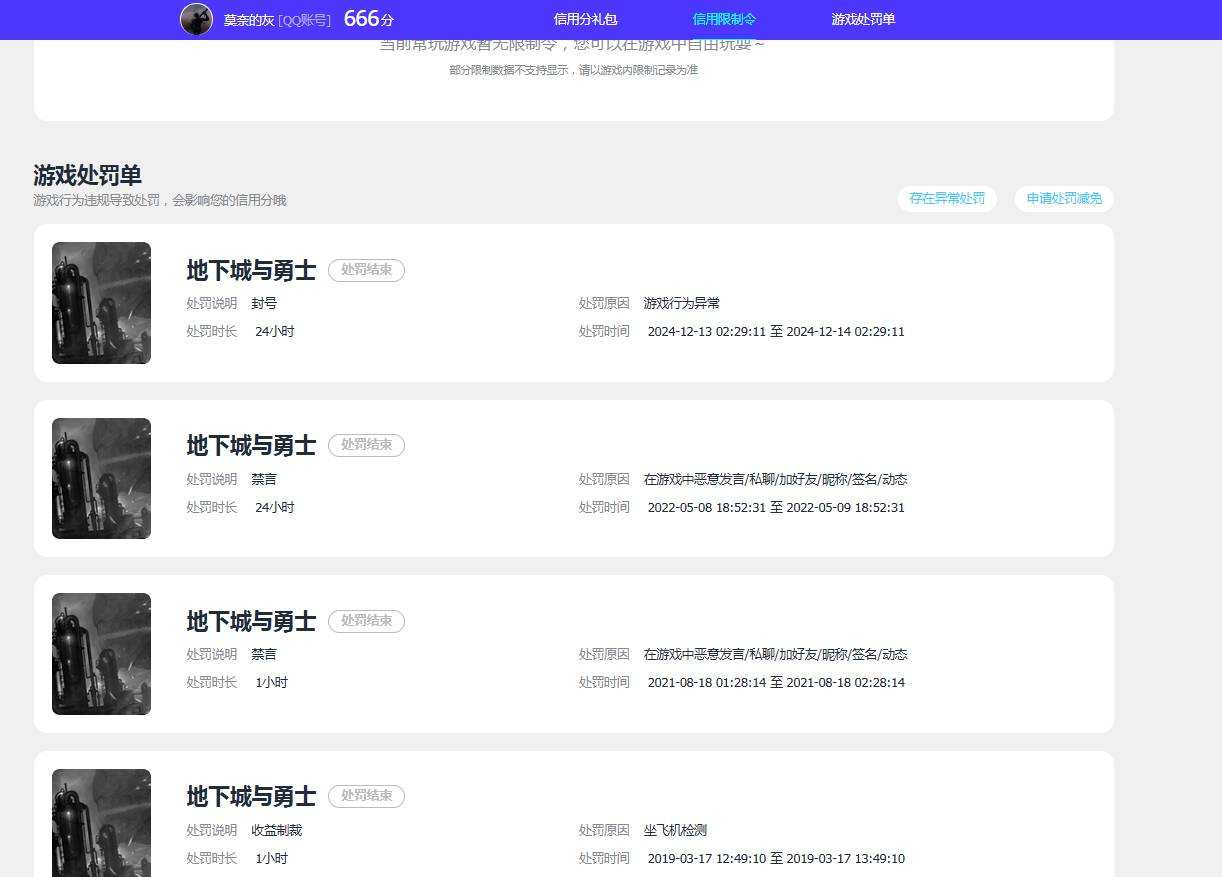The image size is (1222, 877).
Task: Click the 部分限制数据不支持显示 notice
Action: 574,70
